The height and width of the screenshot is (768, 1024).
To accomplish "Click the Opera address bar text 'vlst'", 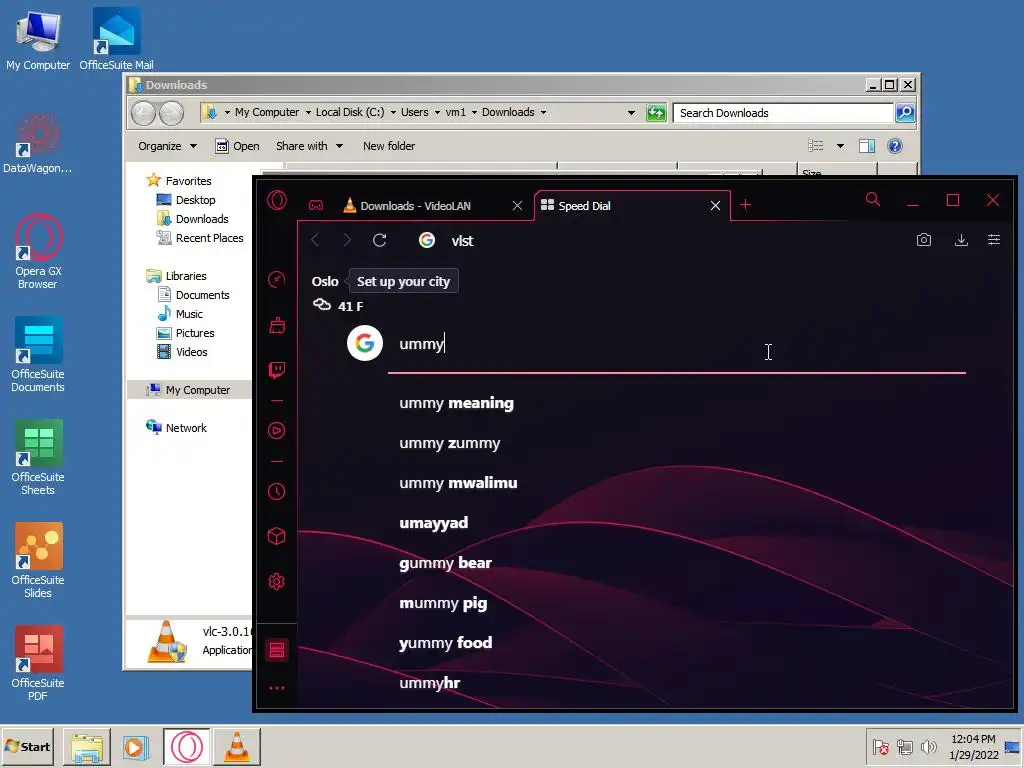I will coord(462,241).
